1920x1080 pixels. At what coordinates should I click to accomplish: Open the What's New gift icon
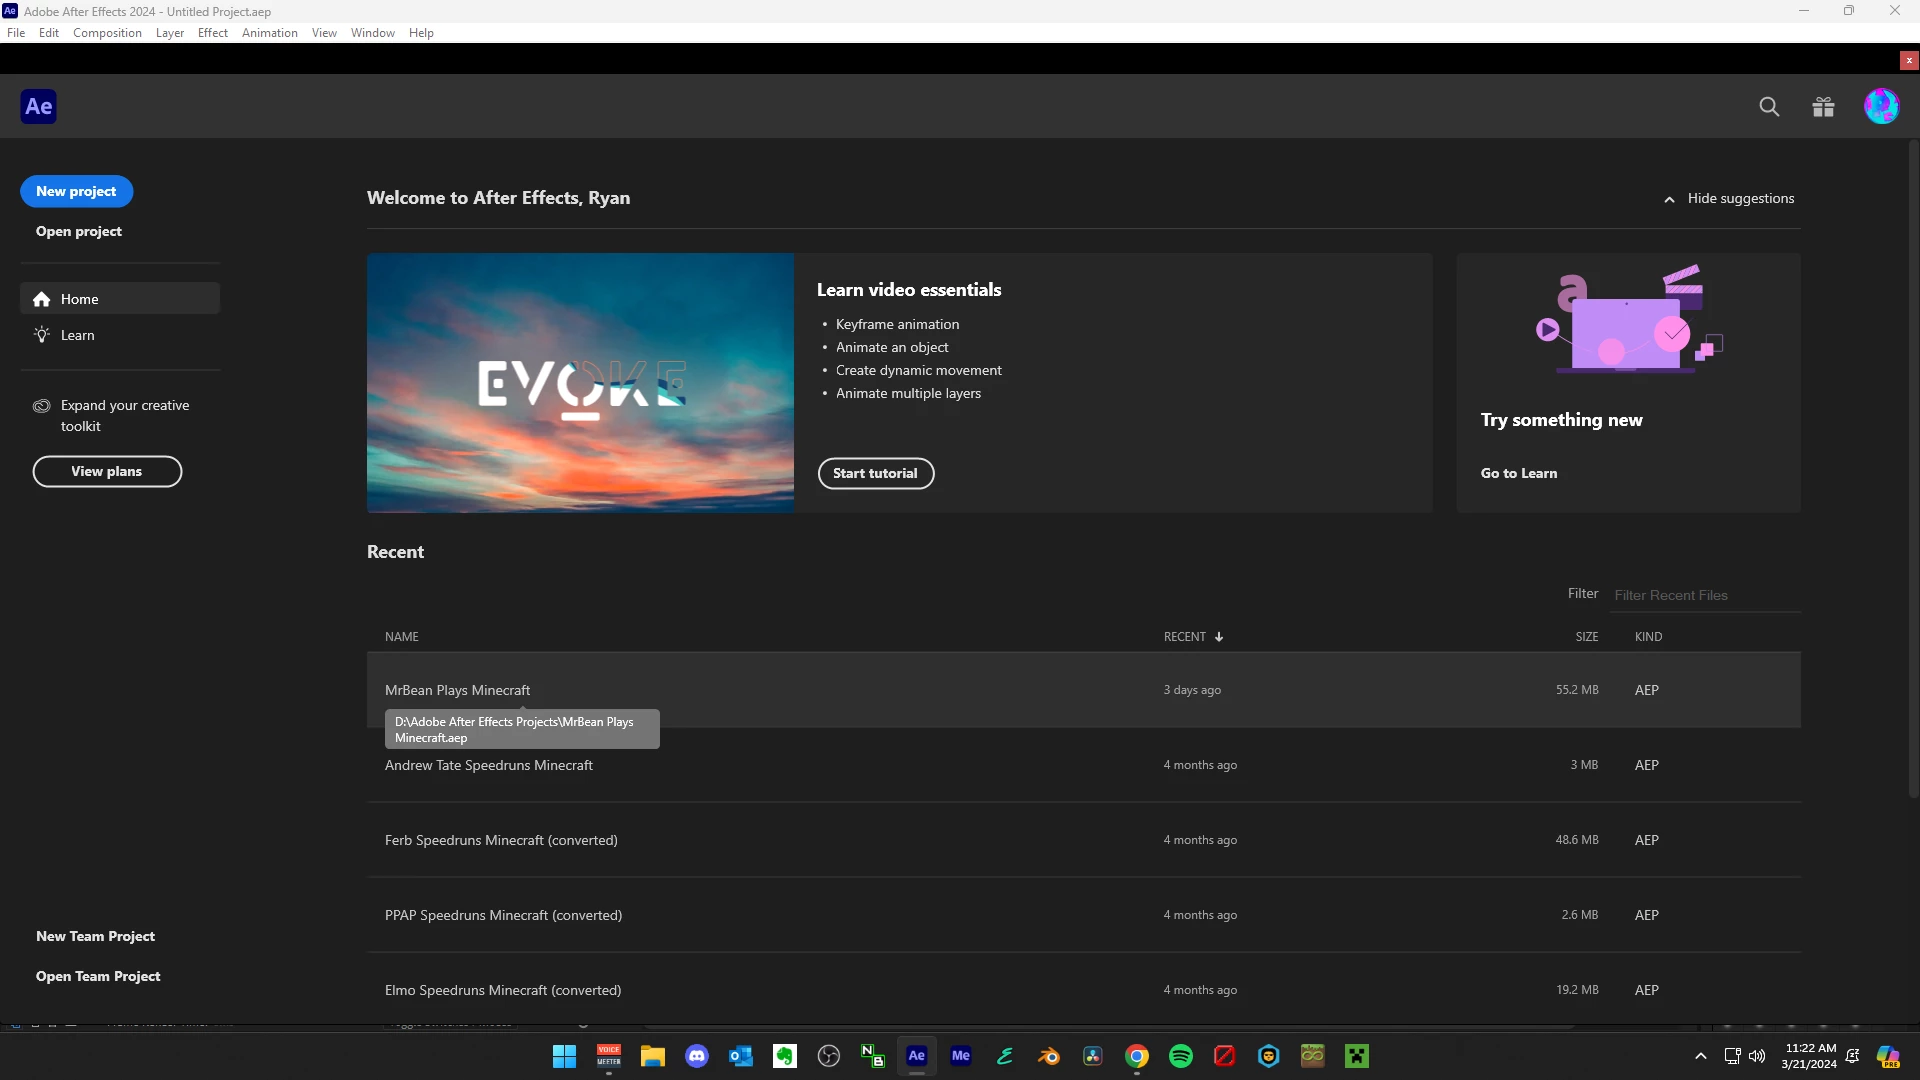click(x=1823, y=107)
